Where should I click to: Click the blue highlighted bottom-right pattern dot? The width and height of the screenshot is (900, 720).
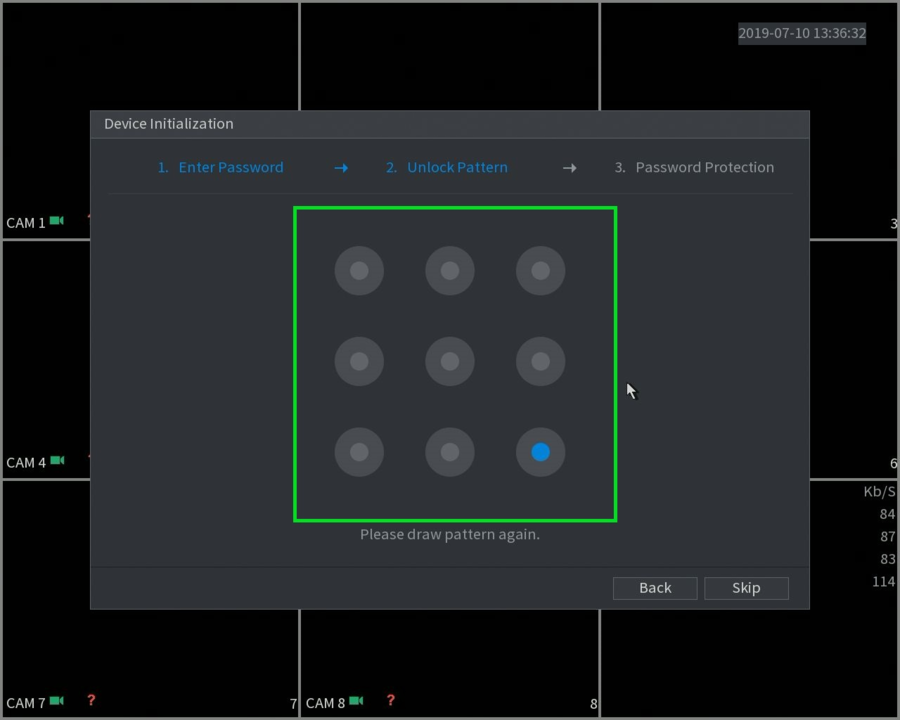tap(541, 452)
